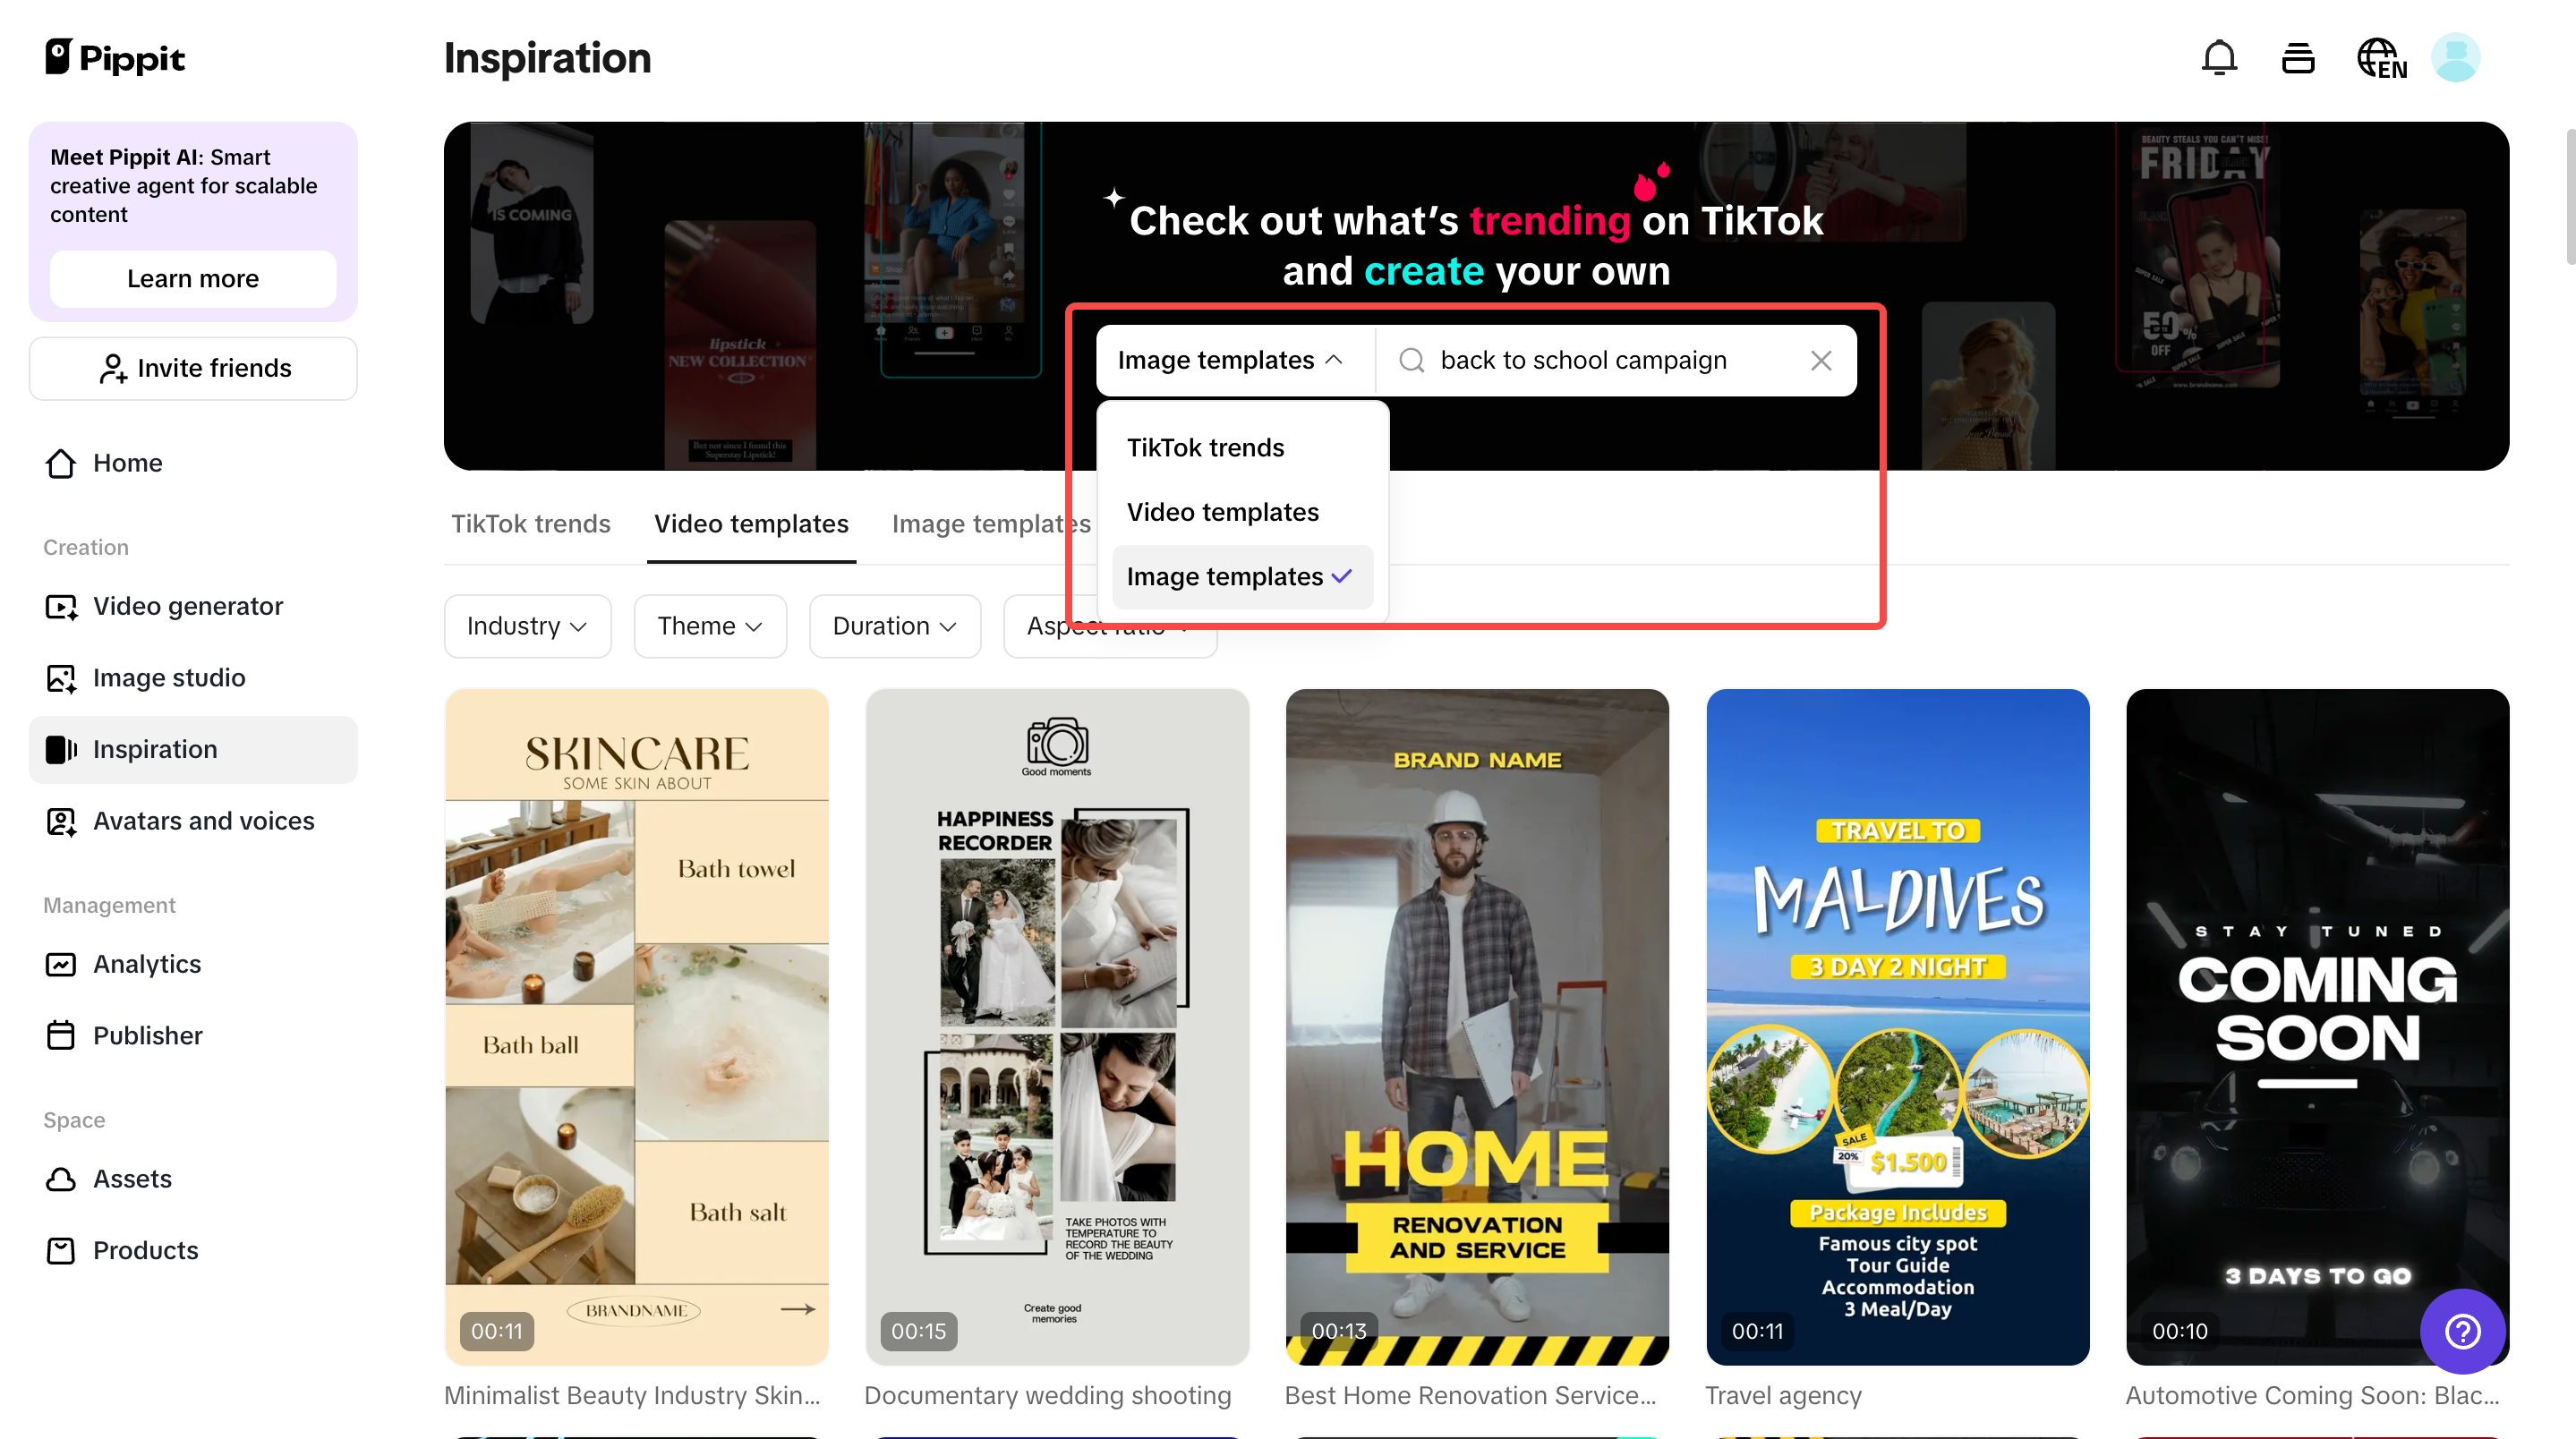Confirm the checked Image templates option
Image resolution: width=2576 pixels, height=1439 pixels.
coord(1223,576)
